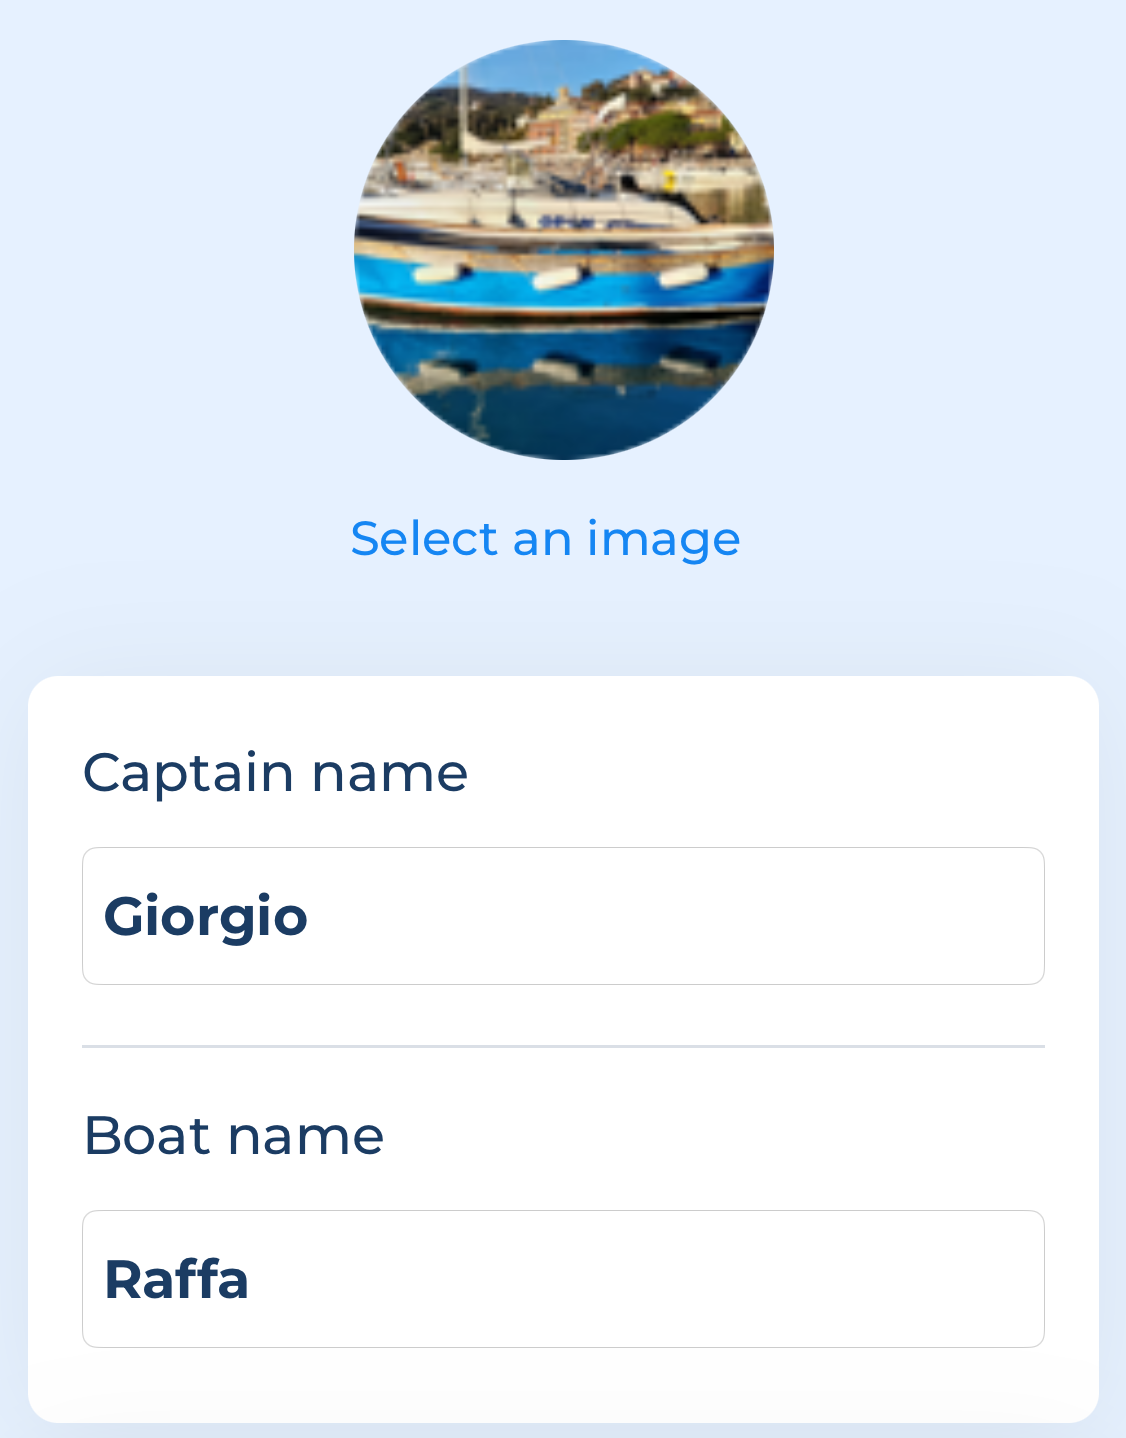
Task: Click empty space after Raffa in field
Action: [645, 1279]
